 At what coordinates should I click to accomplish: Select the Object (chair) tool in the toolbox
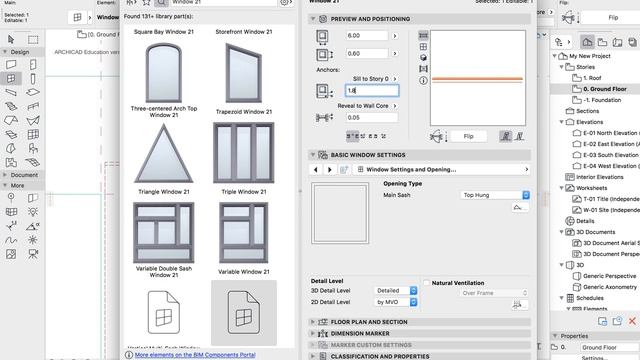click(x=33, y=148)
